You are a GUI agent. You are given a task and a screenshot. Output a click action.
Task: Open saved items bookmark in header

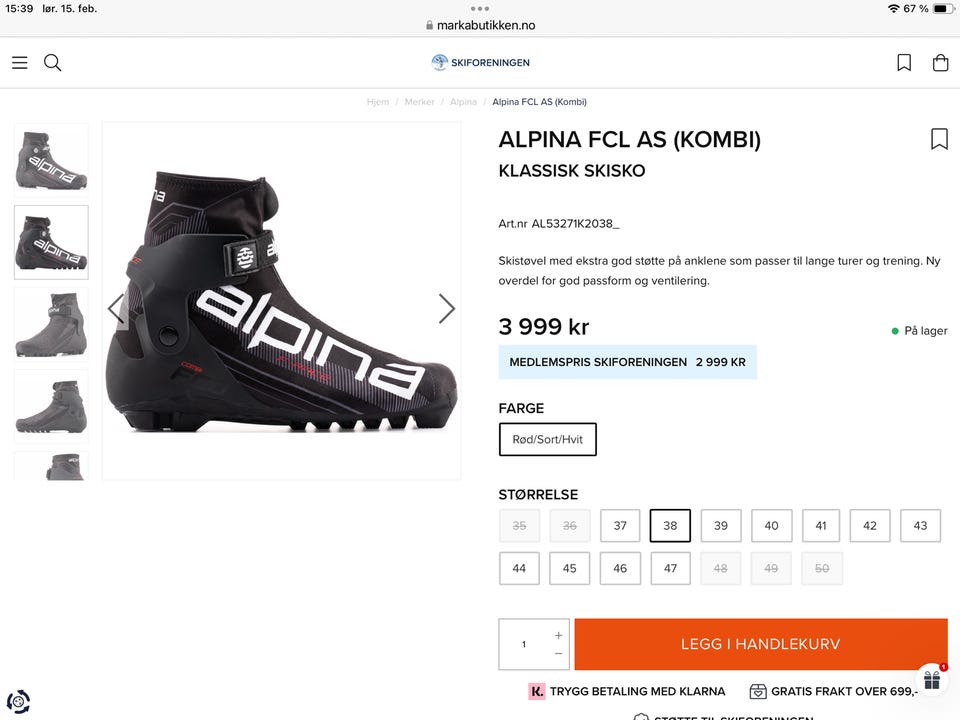pyautogui.click(x=904, y=63)
